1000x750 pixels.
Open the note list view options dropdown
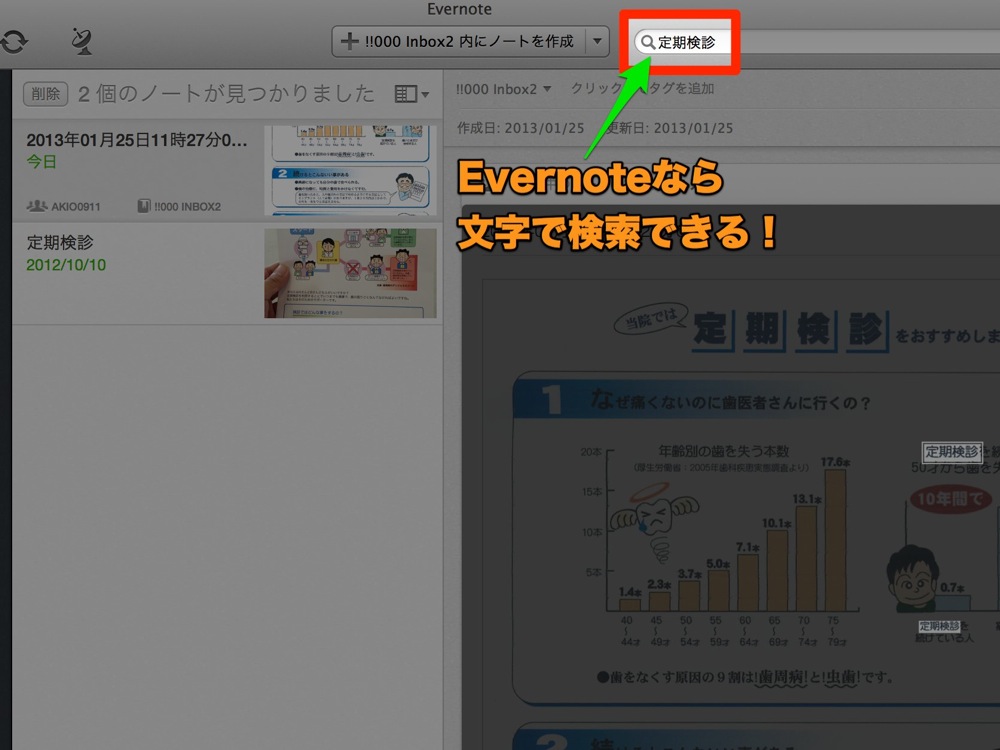(x=411, y=94)
